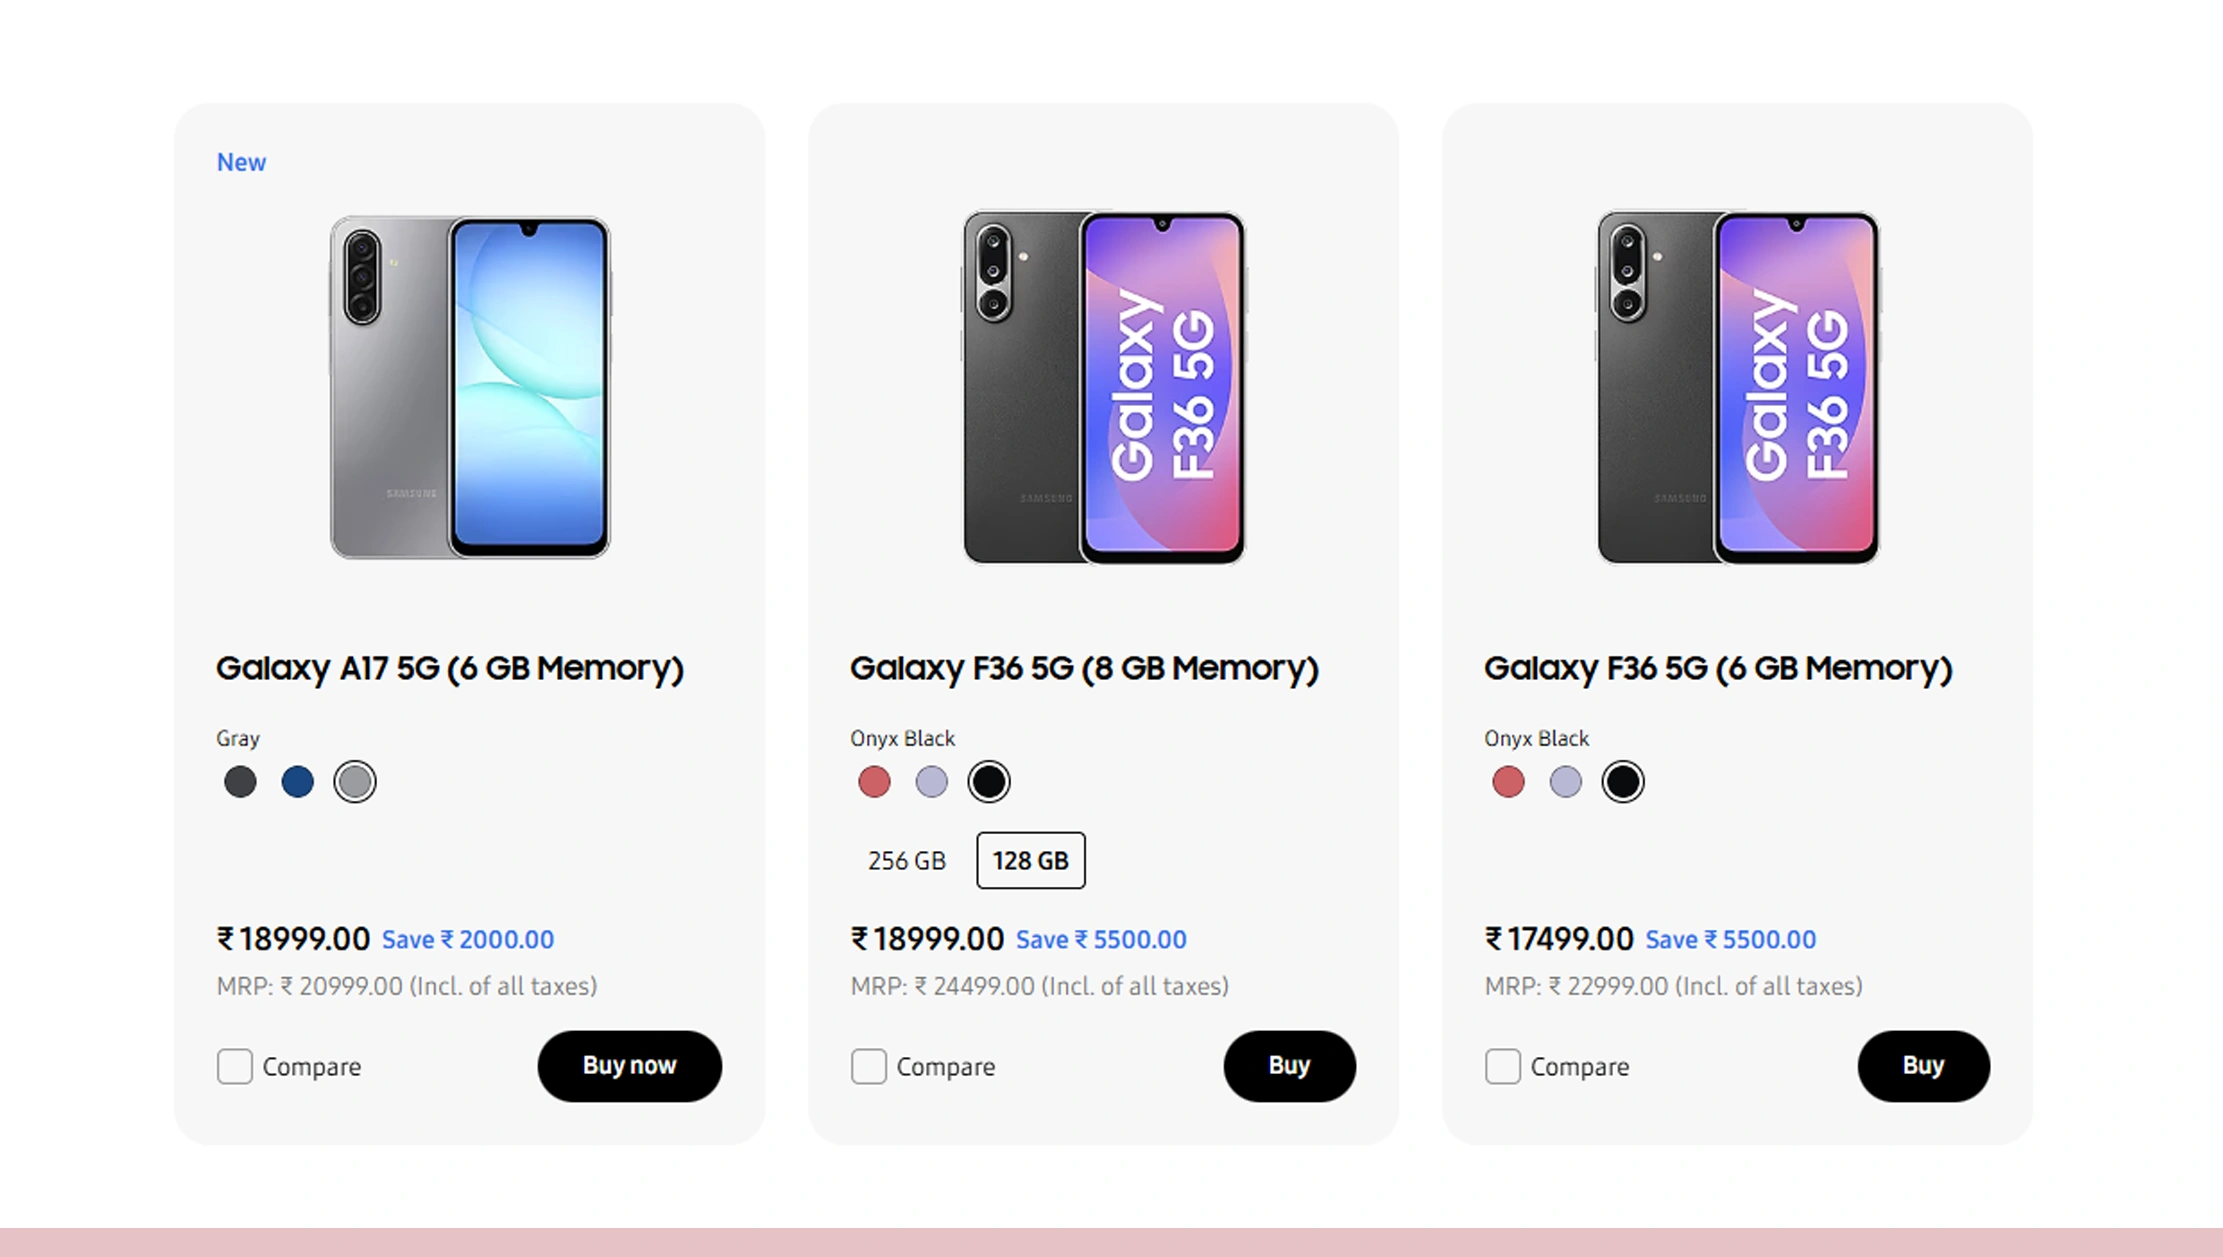Image resolution: width=2223 pixels, height=1257 pixels.
Task: Select the dark blue swatch for Galaxy A17
Action: pos(297,781)
